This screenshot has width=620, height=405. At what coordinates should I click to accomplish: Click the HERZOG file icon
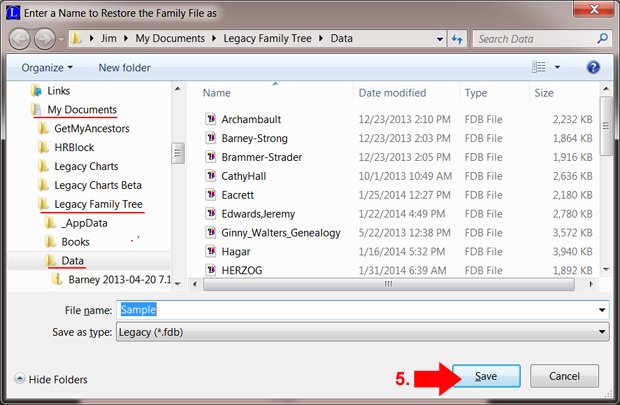pos(211,270)
